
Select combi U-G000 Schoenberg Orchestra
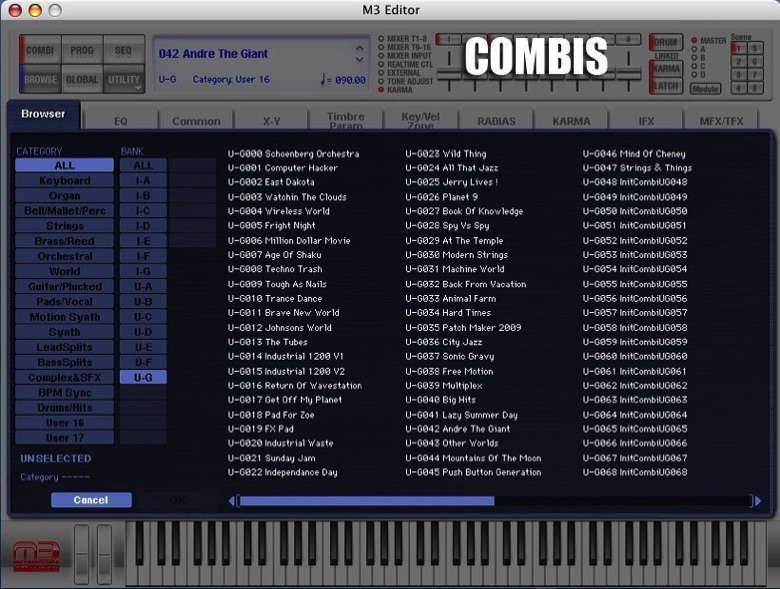(293, 154)
